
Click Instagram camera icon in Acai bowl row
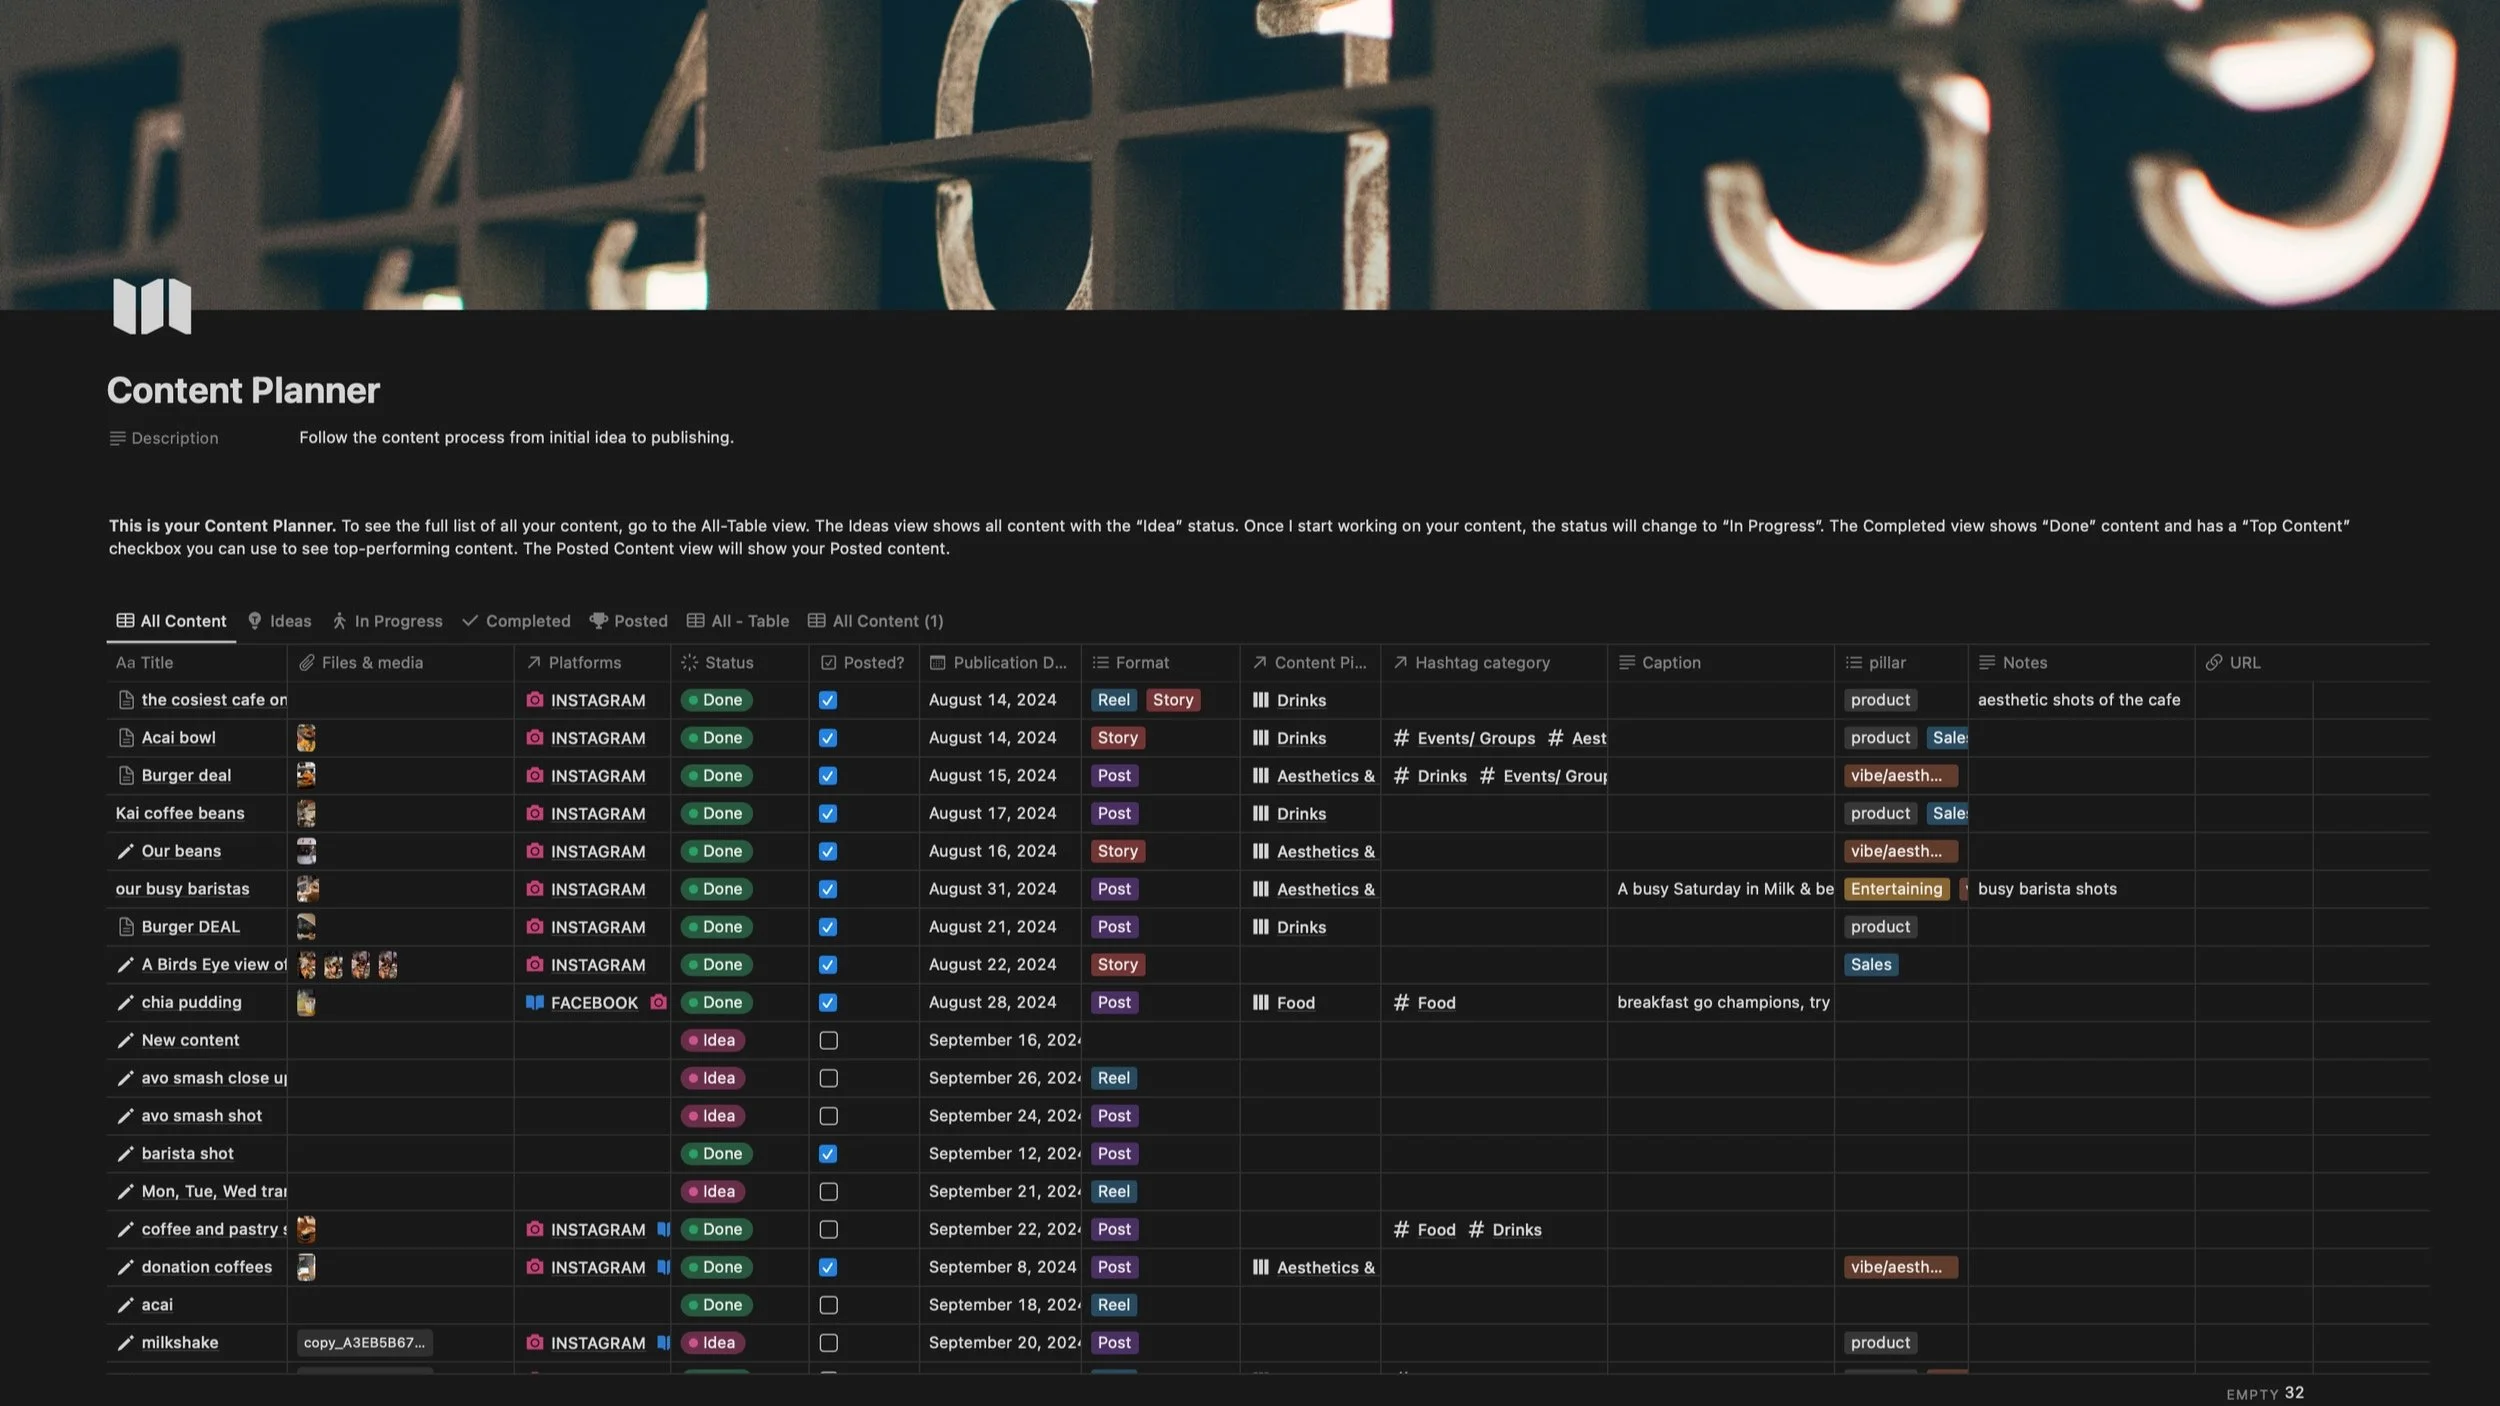point(535,738)
